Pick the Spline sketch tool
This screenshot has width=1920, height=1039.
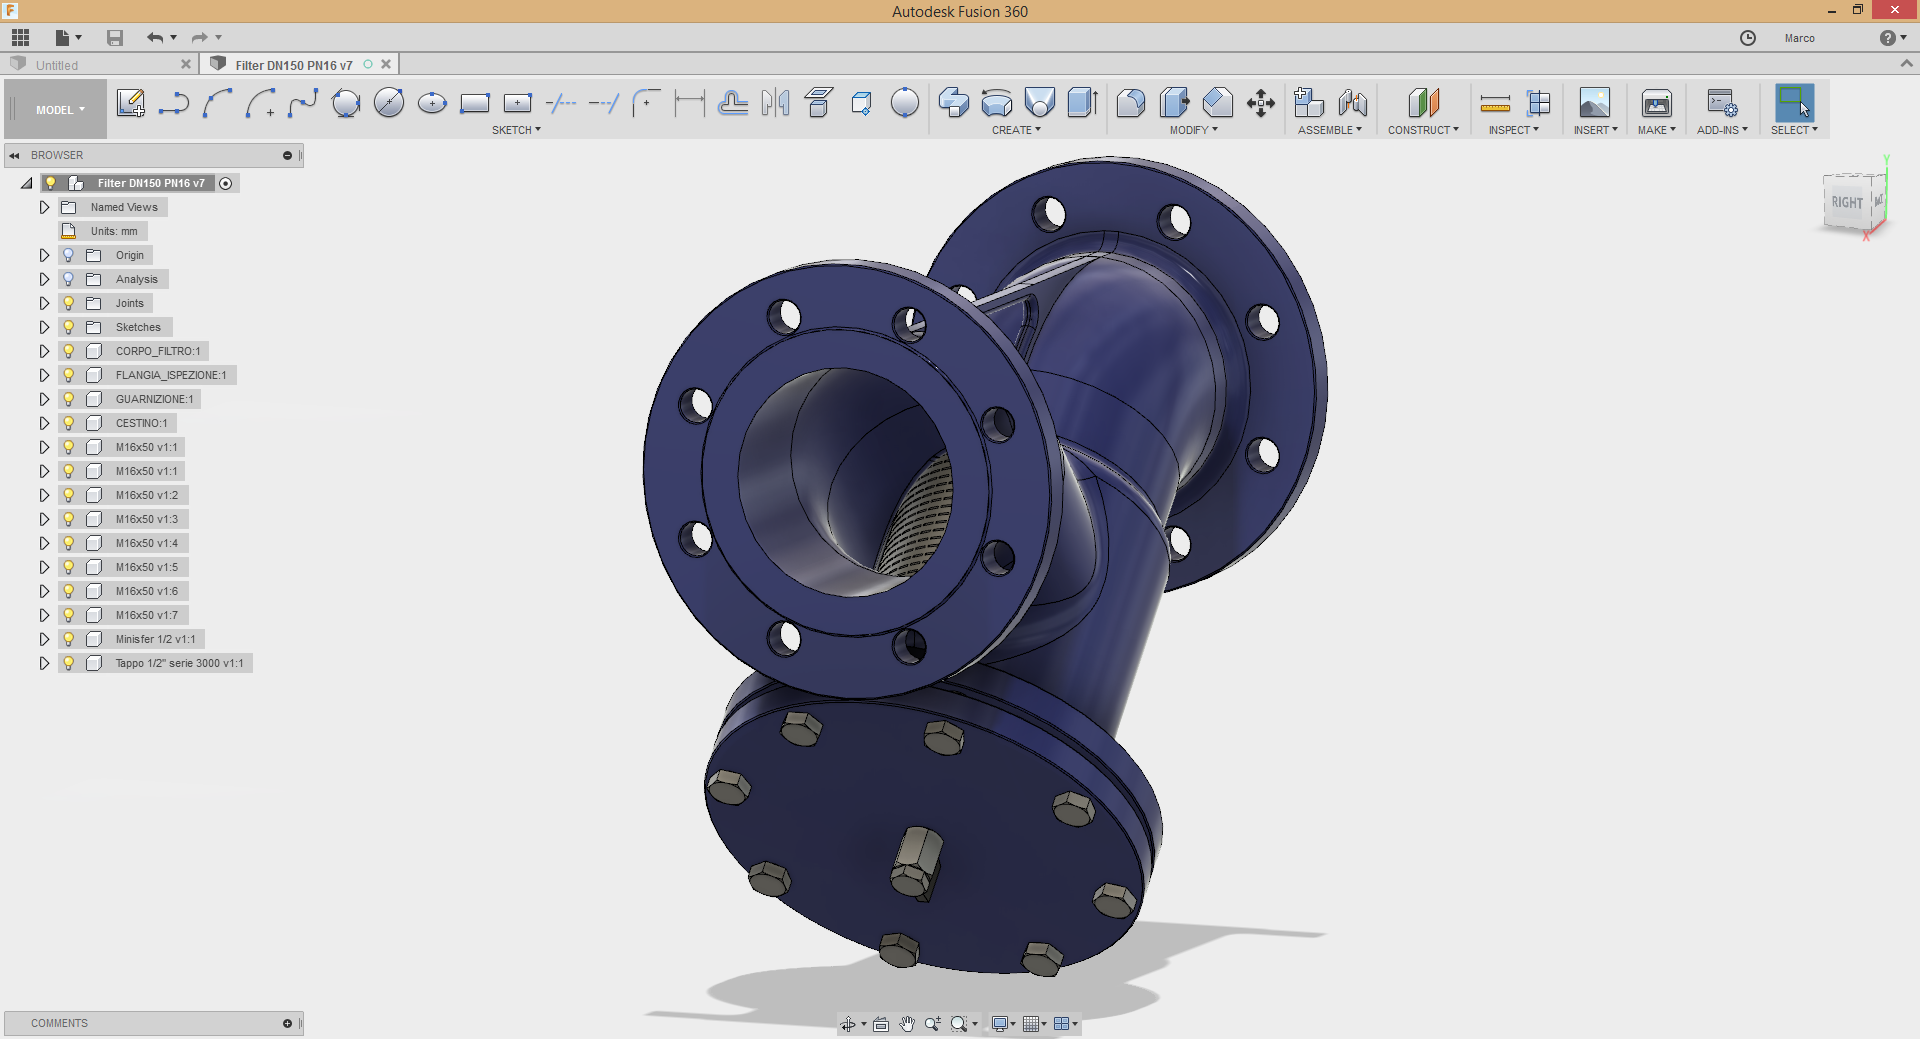point(303,103)
